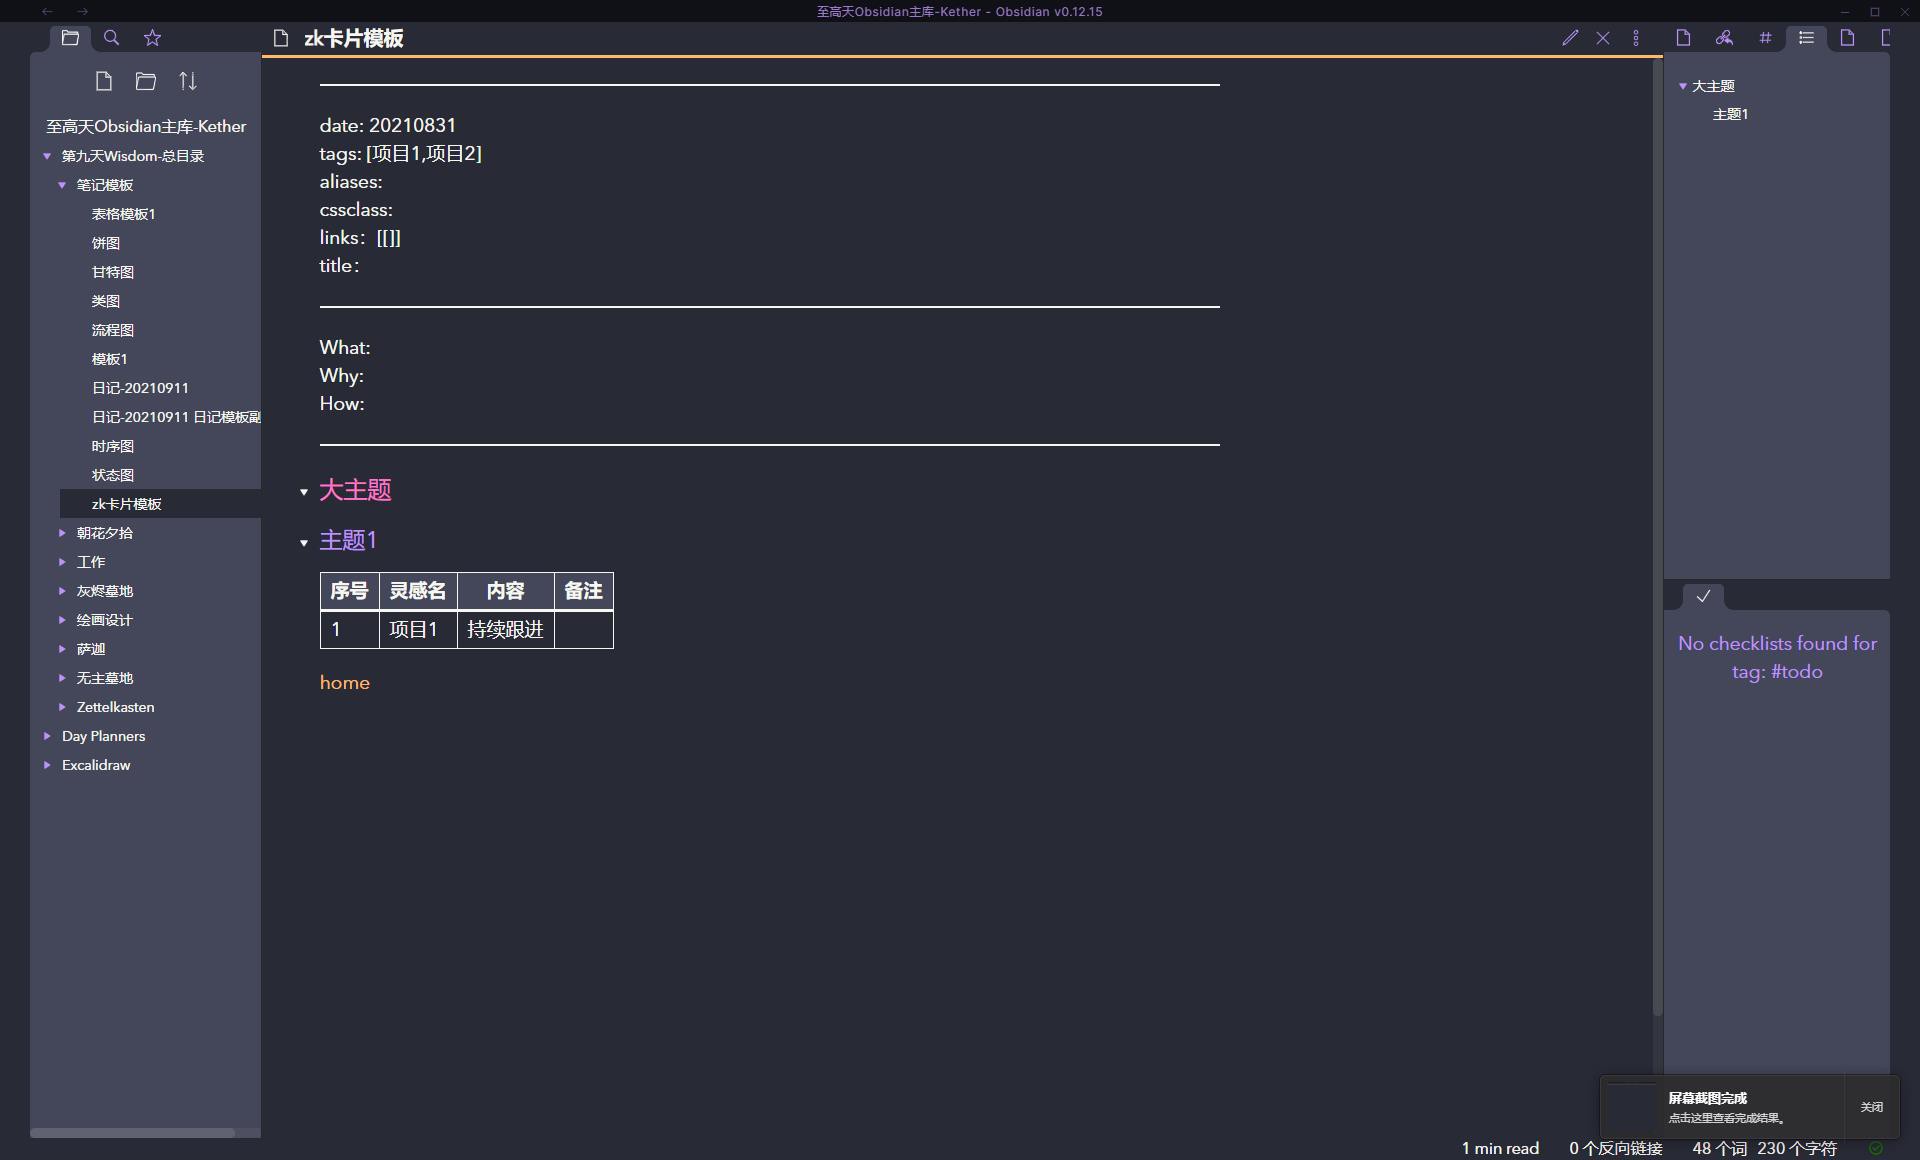1920x1160 pixels.
Task: Switch to the checklist checkmark tab
Action: click(x=1703, y=596)
